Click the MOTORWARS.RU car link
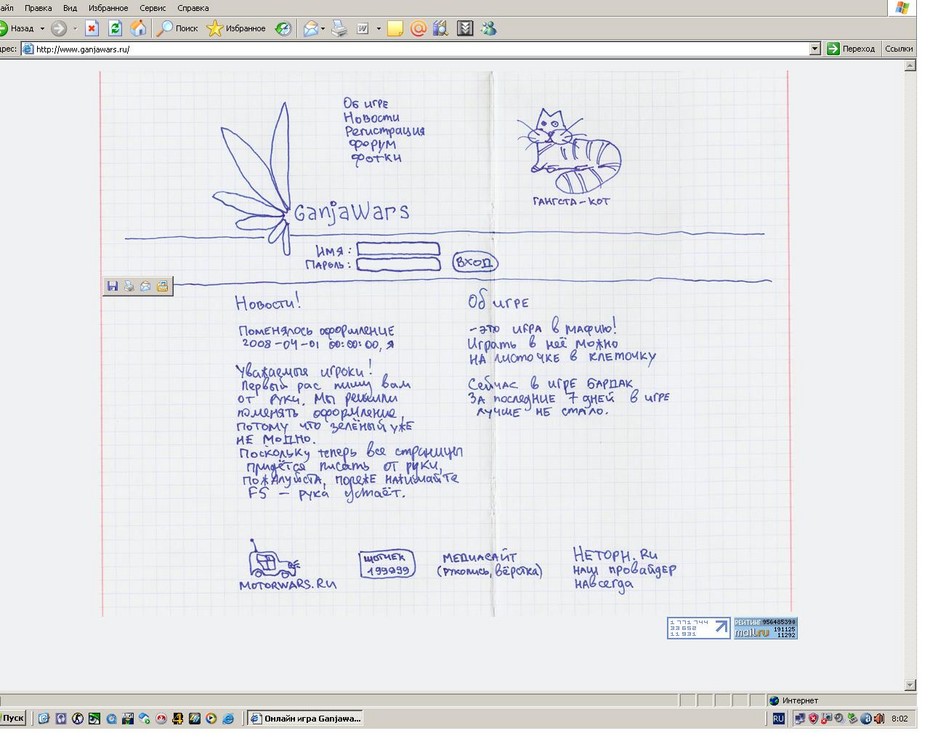The width and height of the screenshot is (930, 744). (287, 565)
